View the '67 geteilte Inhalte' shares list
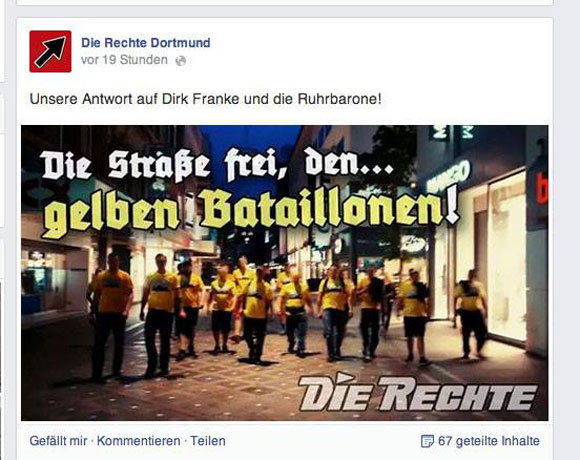Image resolution: width=580 pixels, height=460 pixels. [x=489, y=441]
